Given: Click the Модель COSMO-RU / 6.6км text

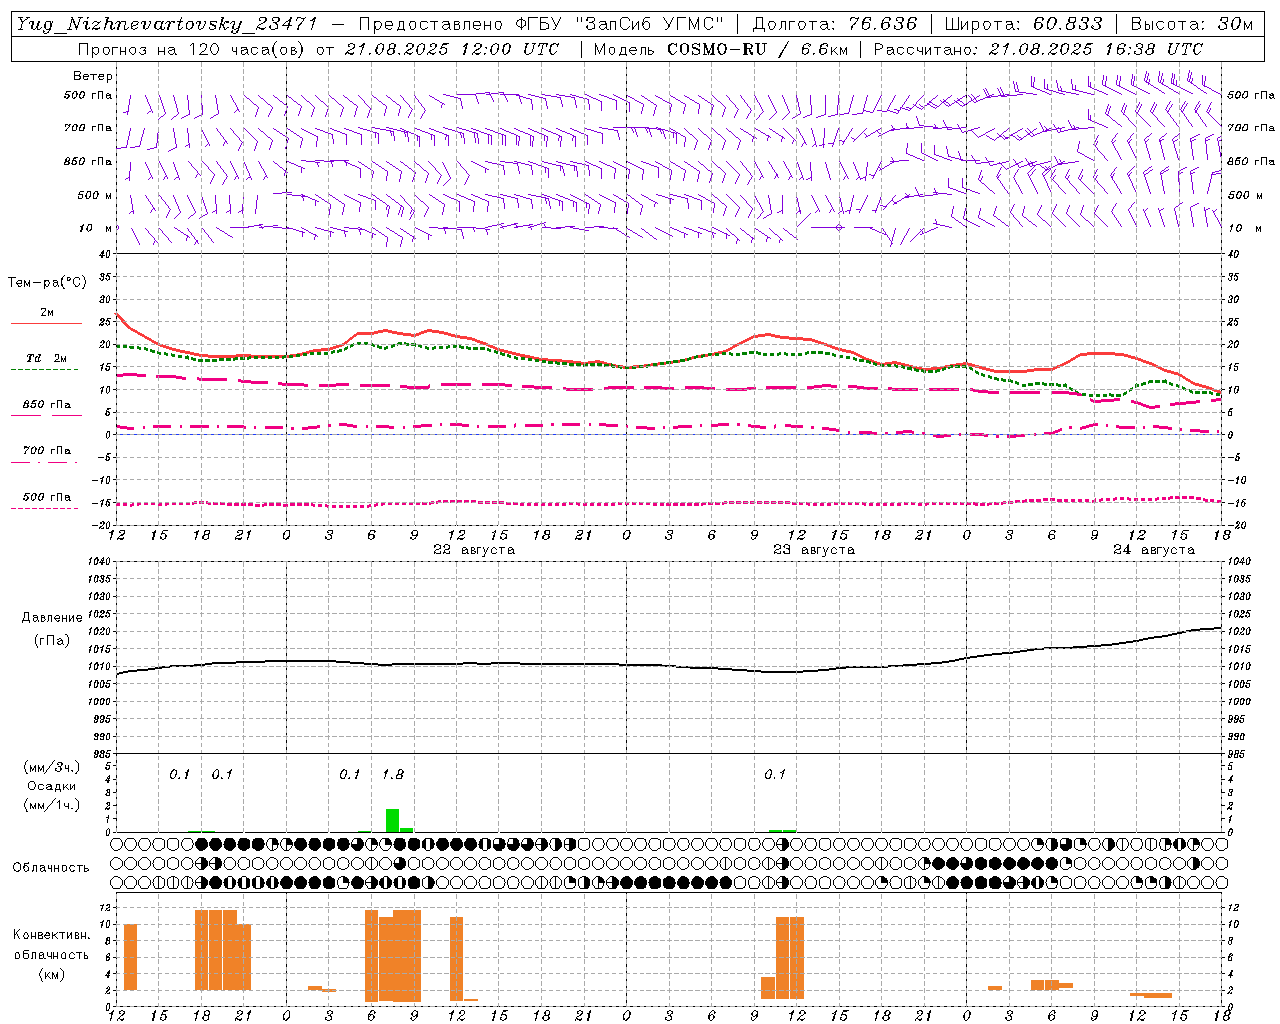Looking at the screenshot, I should click(721, 49).
